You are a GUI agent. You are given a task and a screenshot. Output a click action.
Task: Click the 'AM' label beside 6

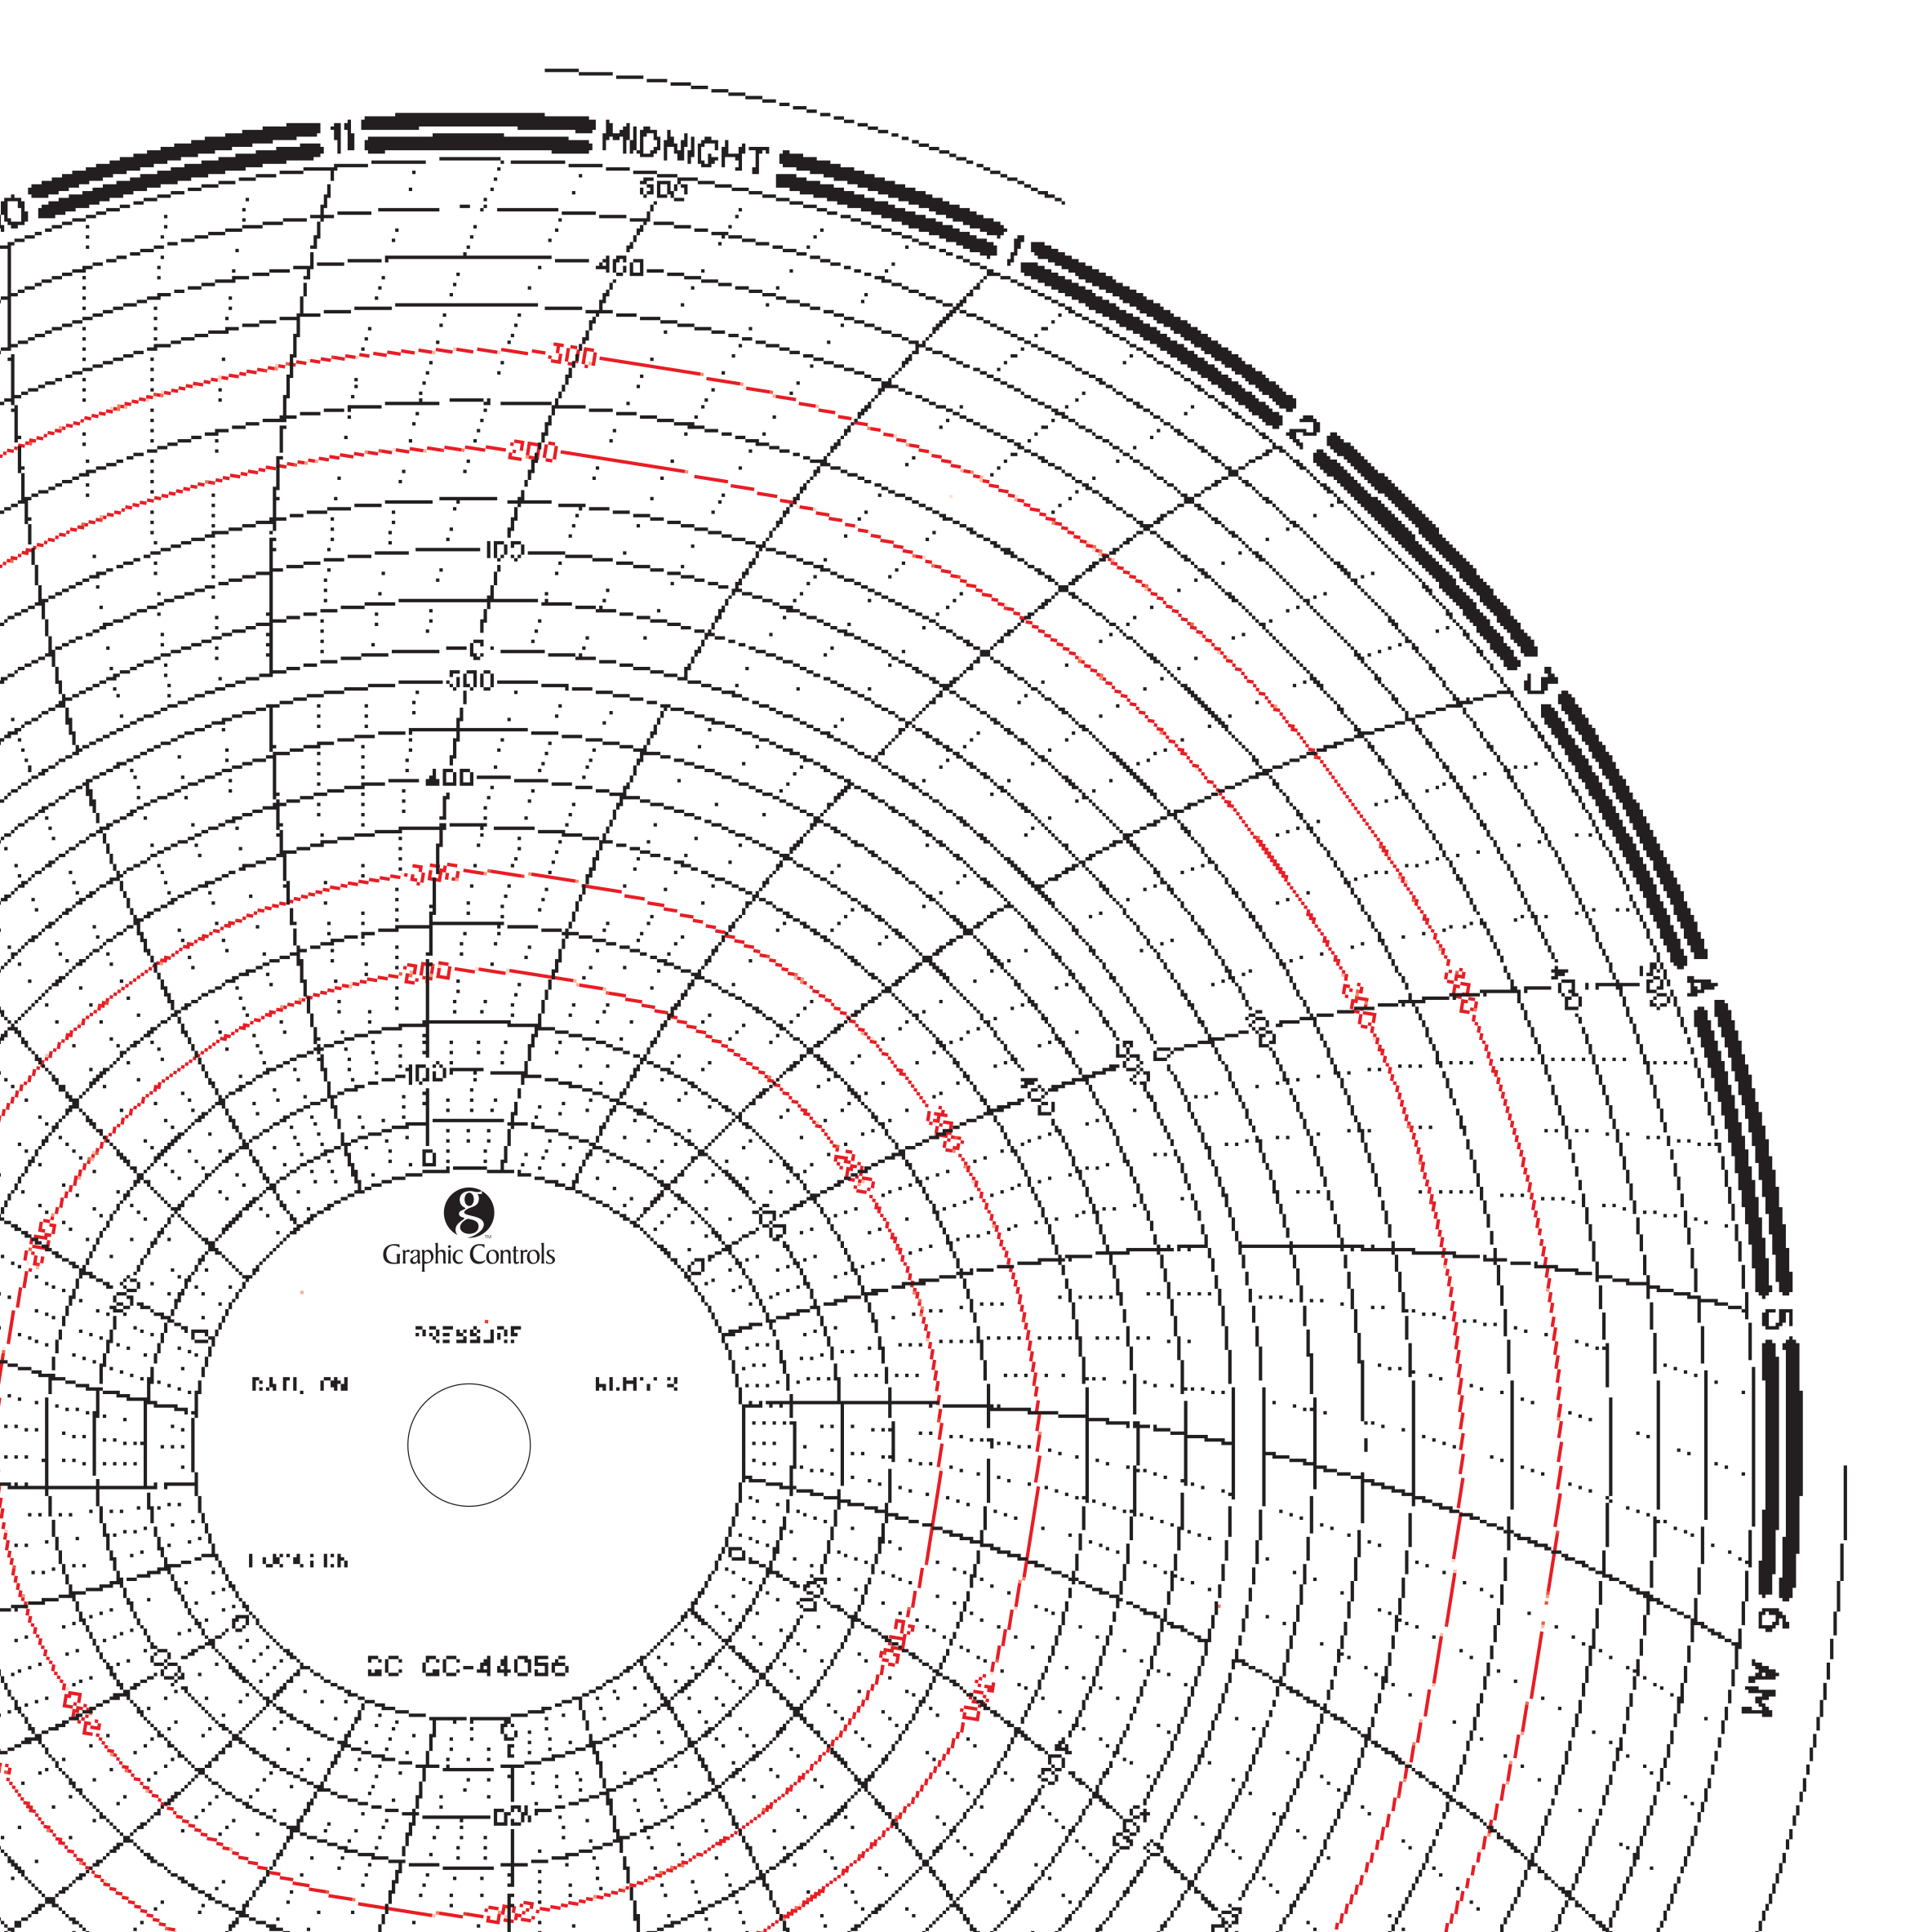pos(1759,1689)
